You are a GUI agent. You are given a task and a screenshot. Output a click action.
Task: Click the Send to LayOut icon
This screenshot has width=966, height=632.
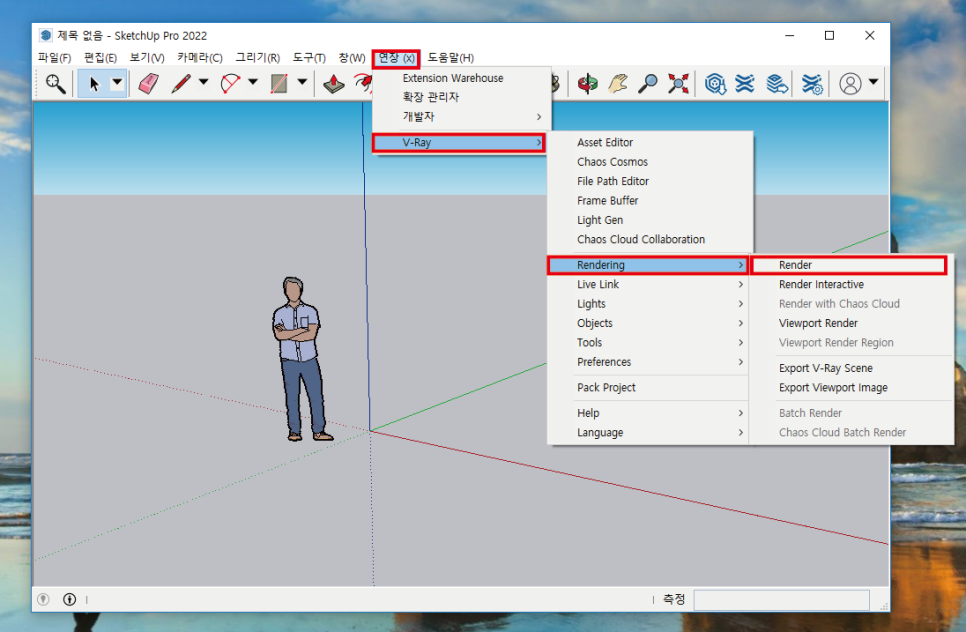(x=777, y=83)
